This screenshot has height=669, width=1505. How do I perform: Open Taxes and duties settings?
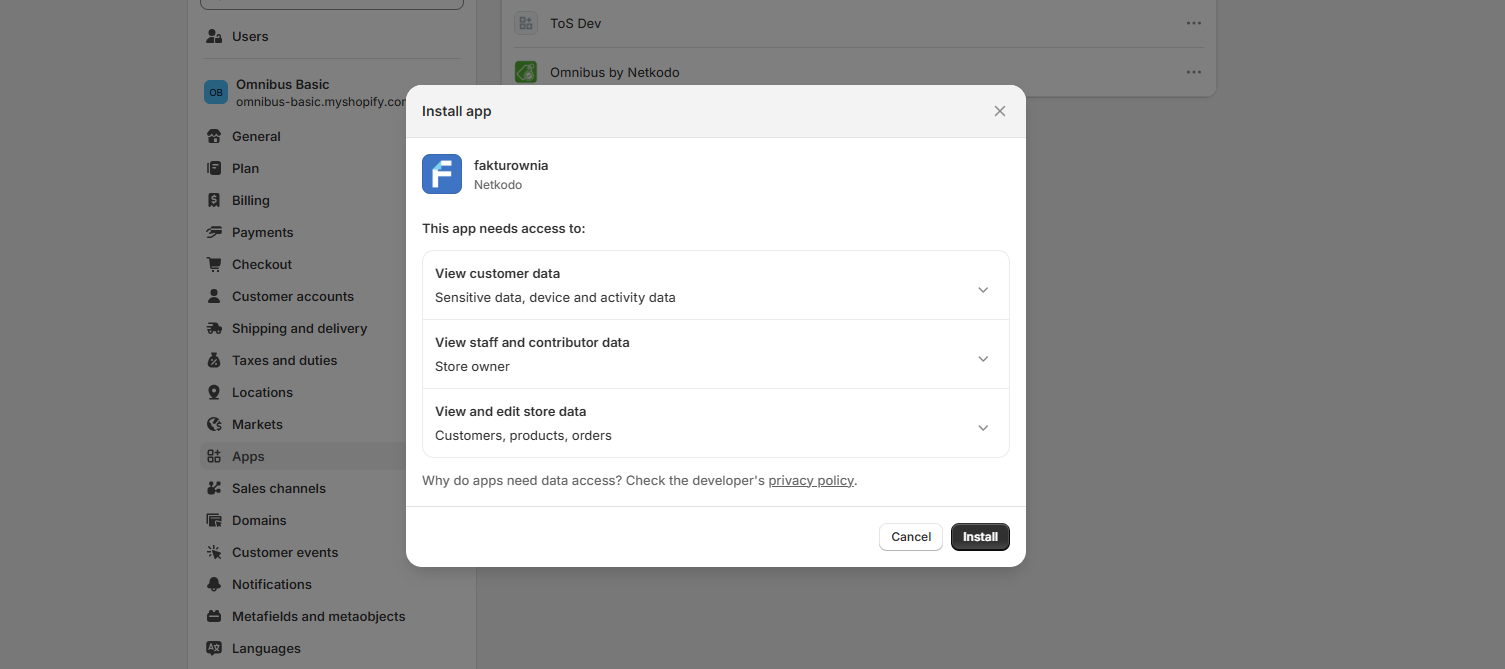tap(285, 360)
